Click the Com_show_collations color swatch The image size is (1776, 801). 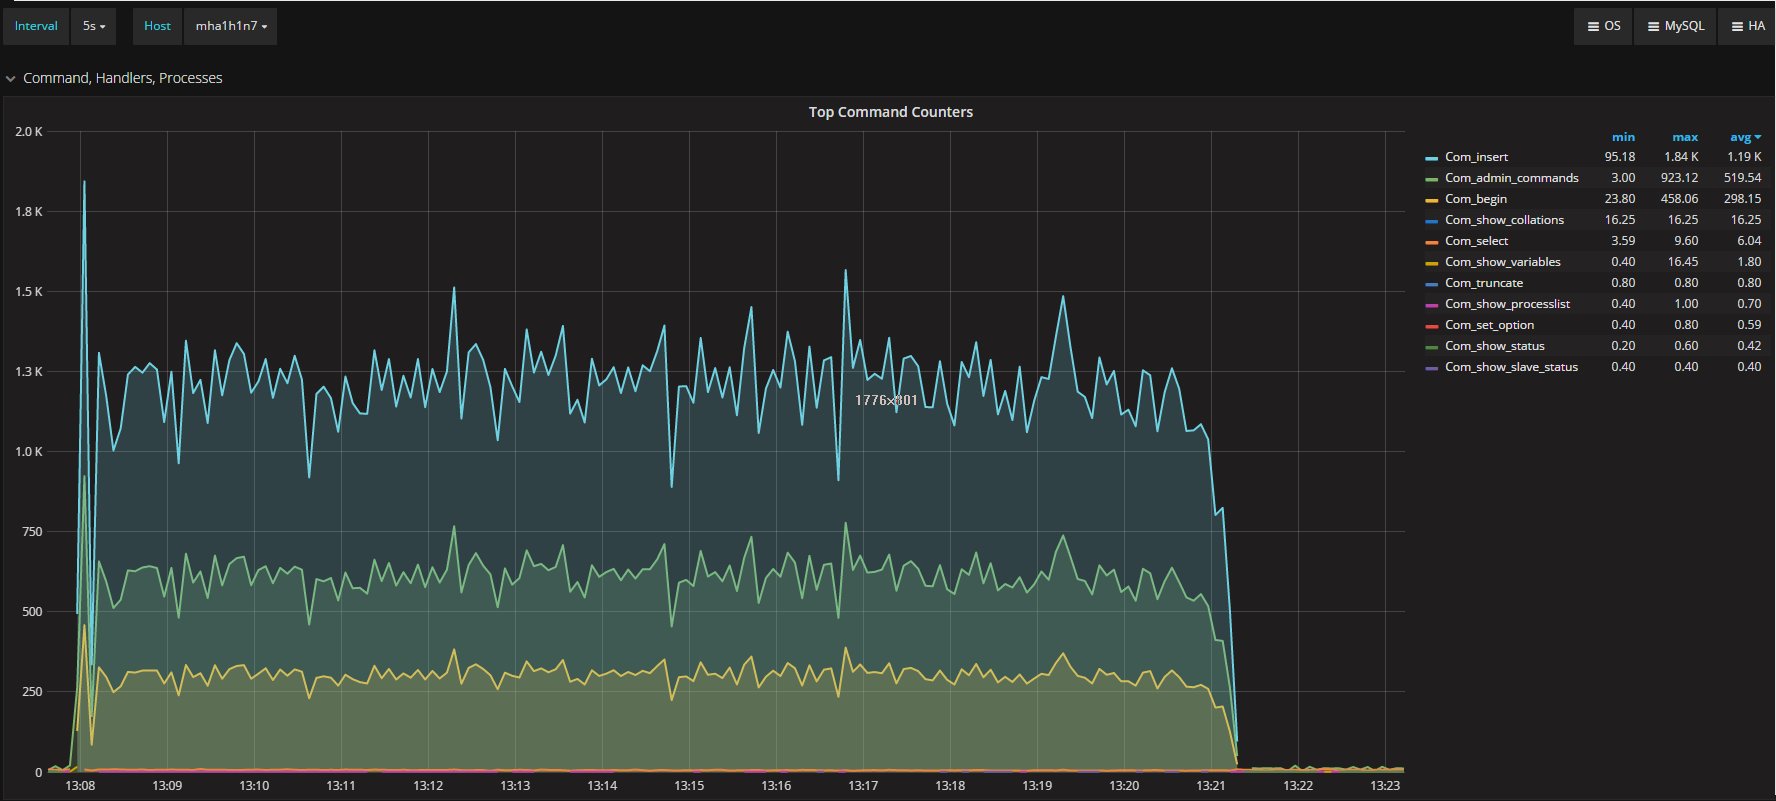pos(1432,221)
